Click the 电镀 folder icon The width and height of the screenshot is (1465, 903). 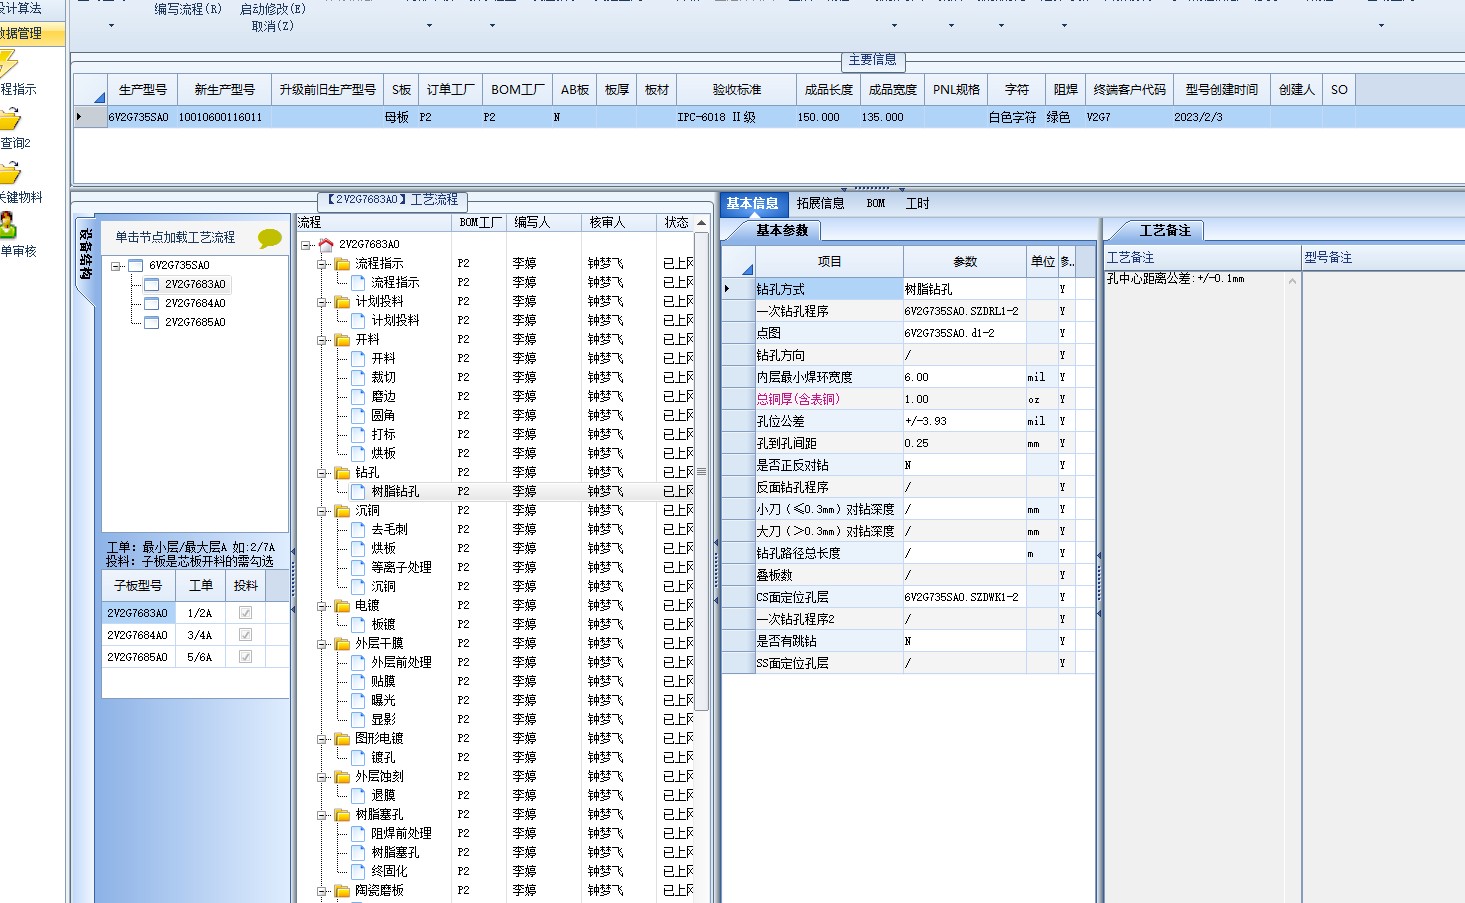click(342, 605)
